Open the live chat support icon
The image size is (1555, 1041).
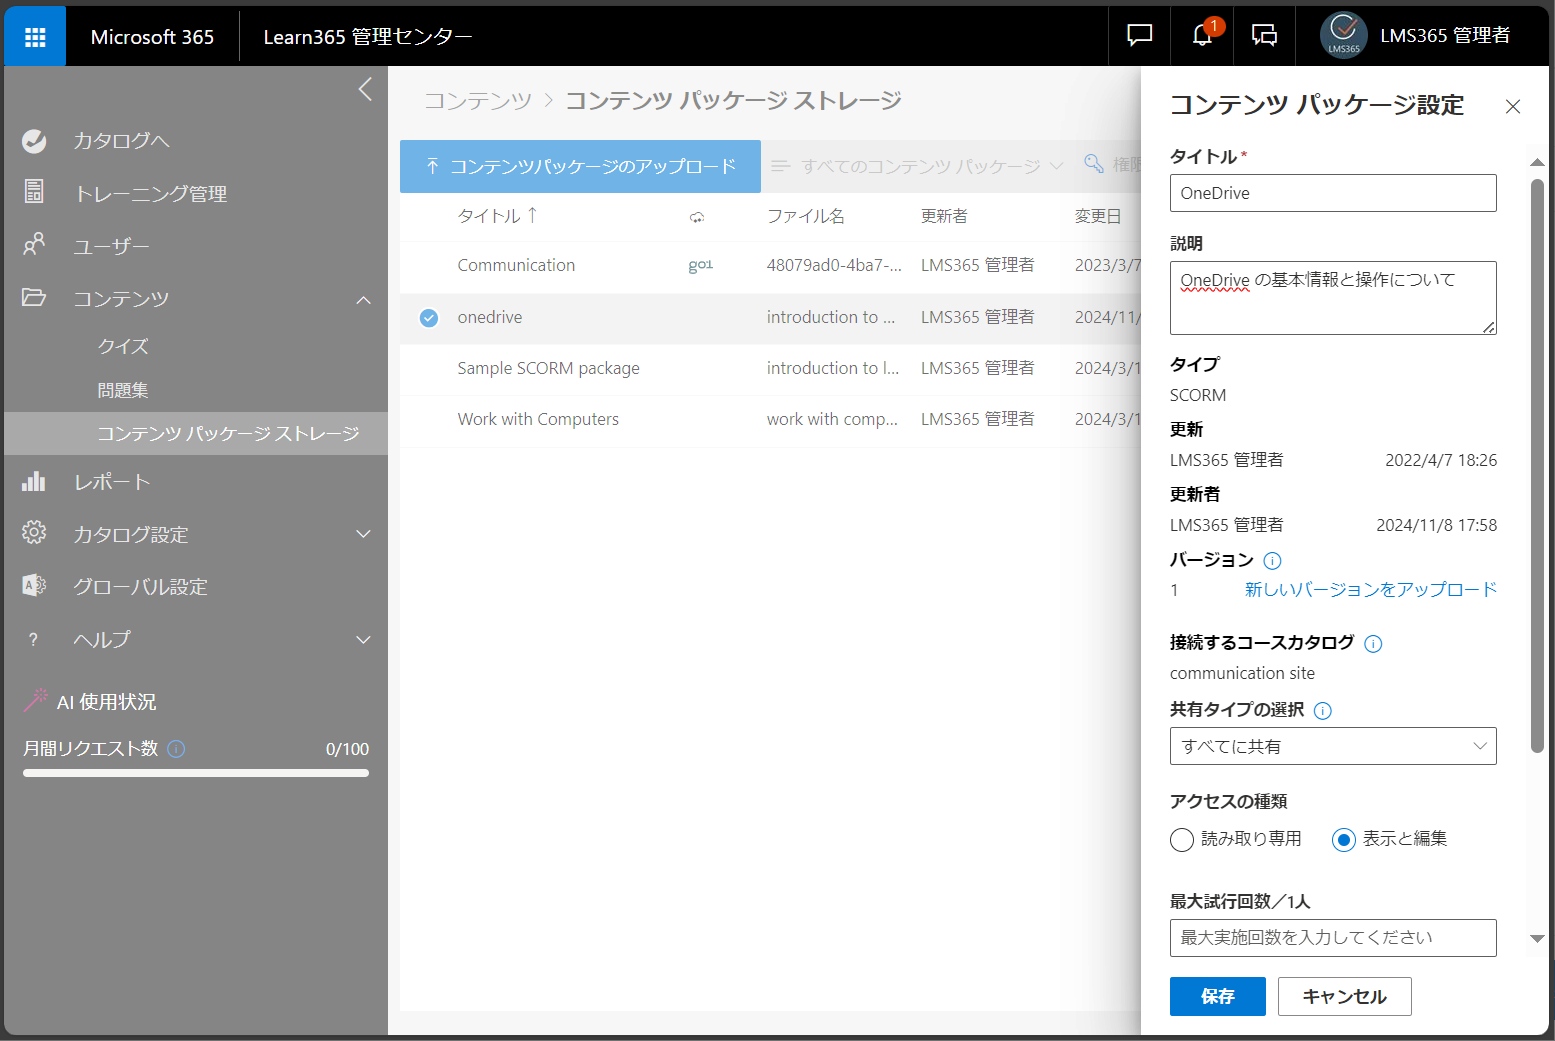tap(1264, 36)
